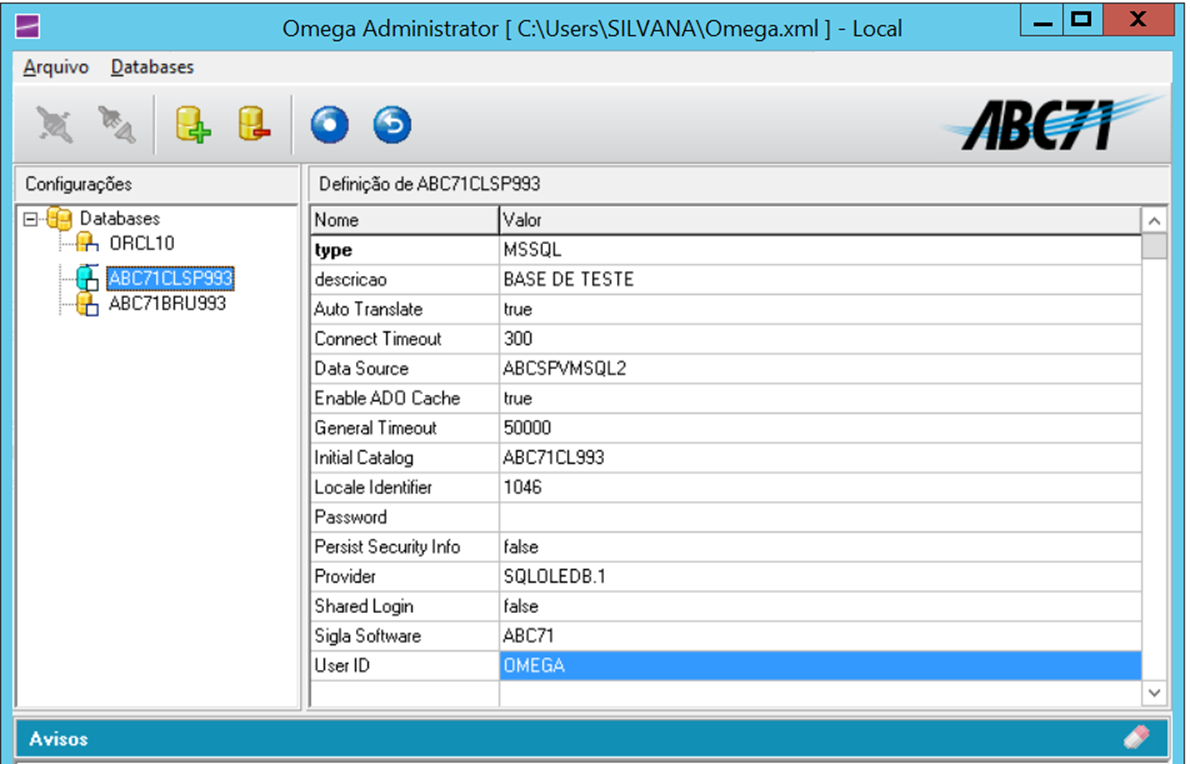
Task: Click the highlighted OMEGA User ID value
Action: pos(820,665)
